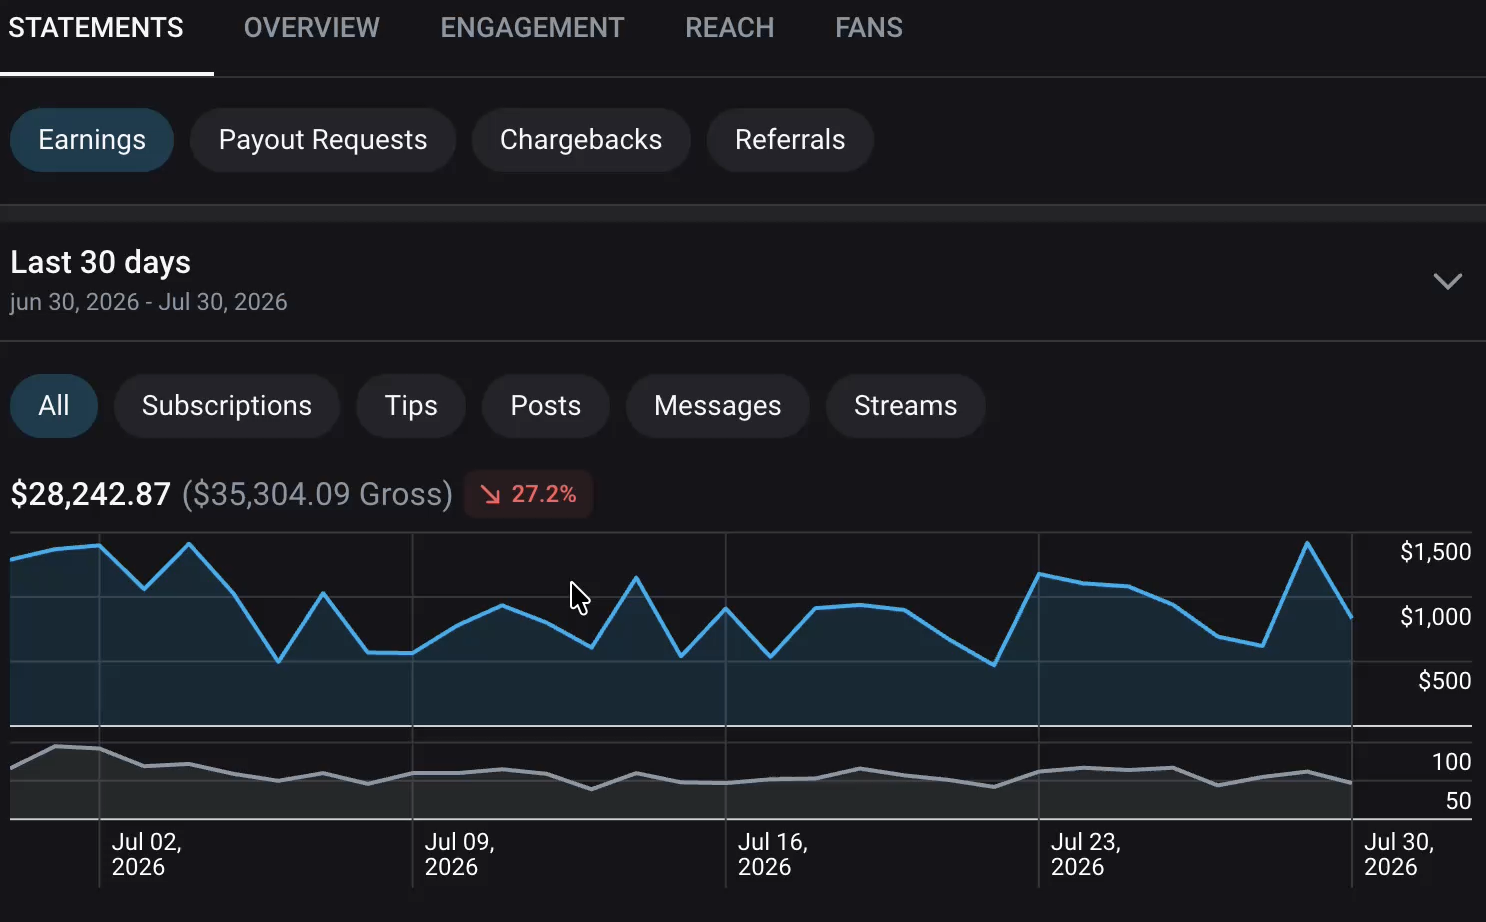Filter earnings by Tips
This screenshot has height=922, width=1486.
point(411,406)
